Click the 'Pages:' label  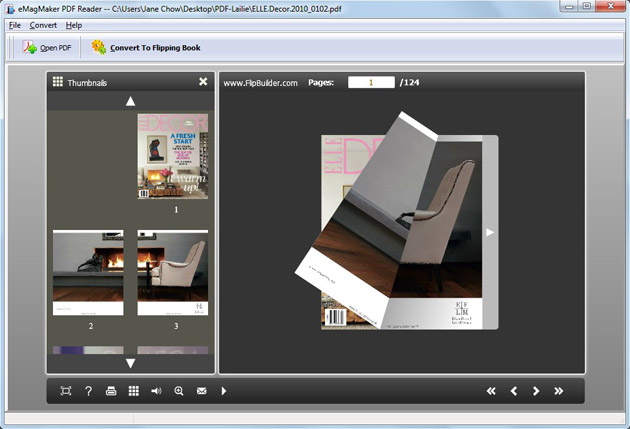tap(321, 82)
